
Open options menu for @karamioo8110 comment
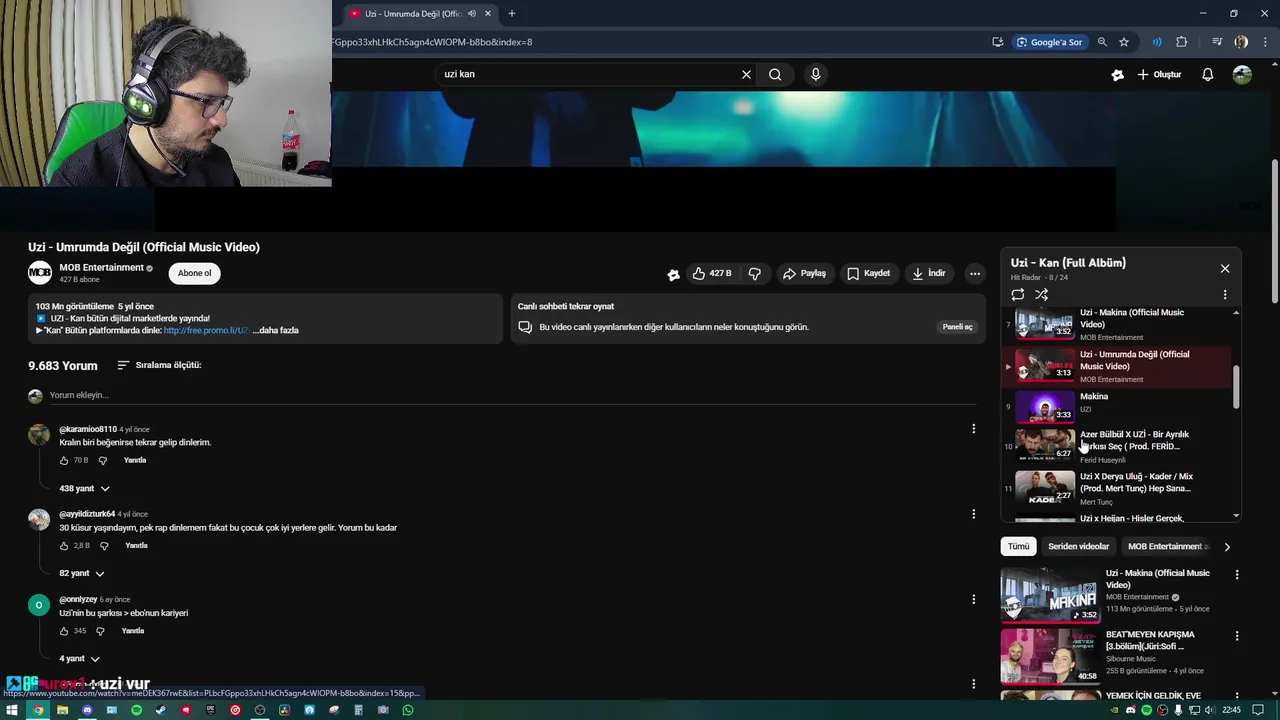coord(973,429)
